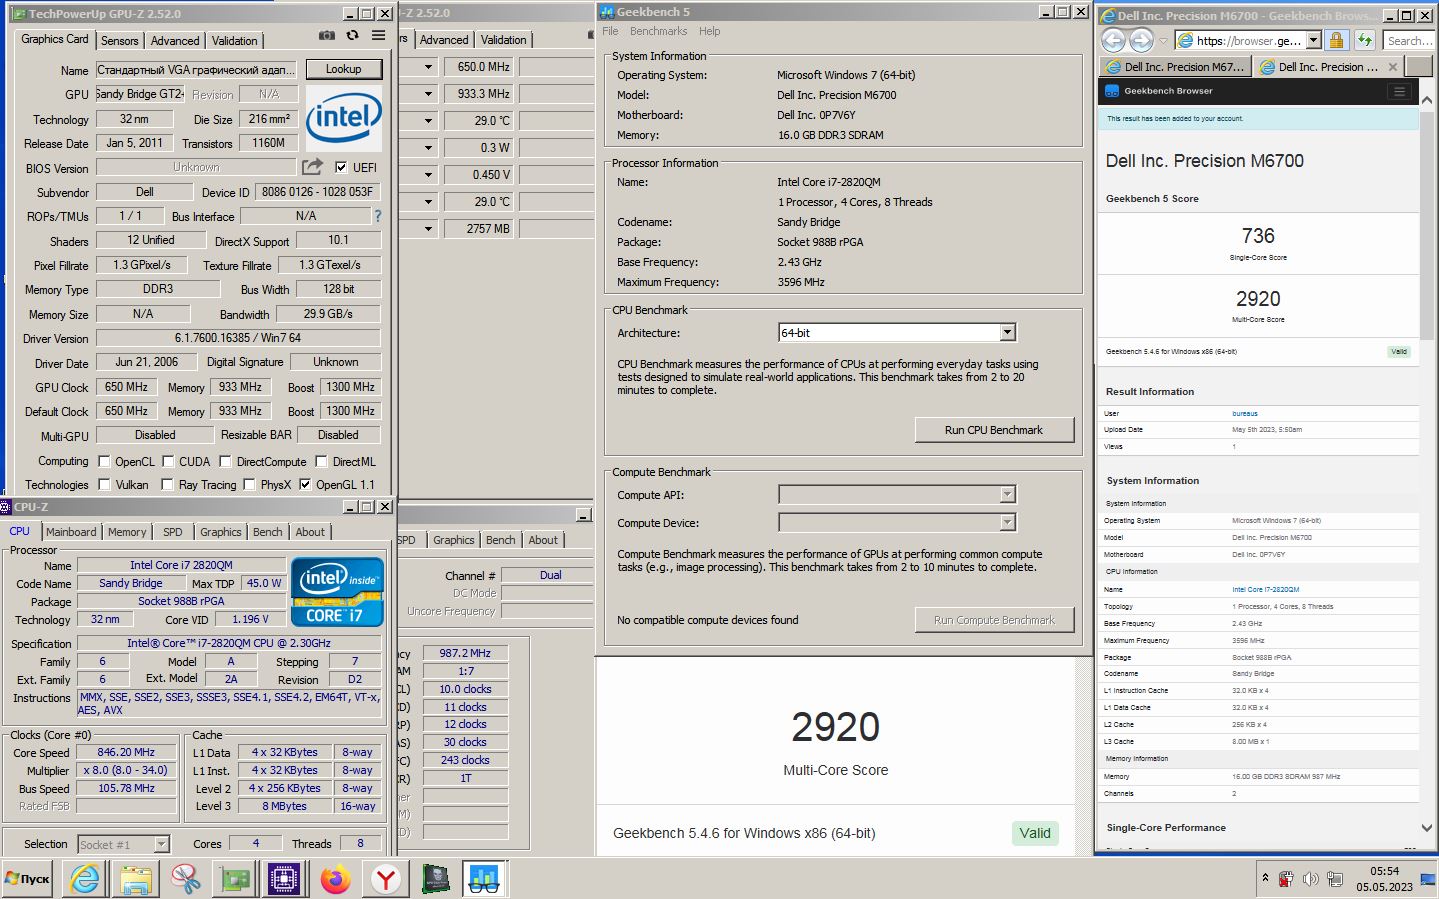The height and width of the screenshot is (899, 1439).
Task: Click the Geekbench taskbar icon
Action: [484, 879]
